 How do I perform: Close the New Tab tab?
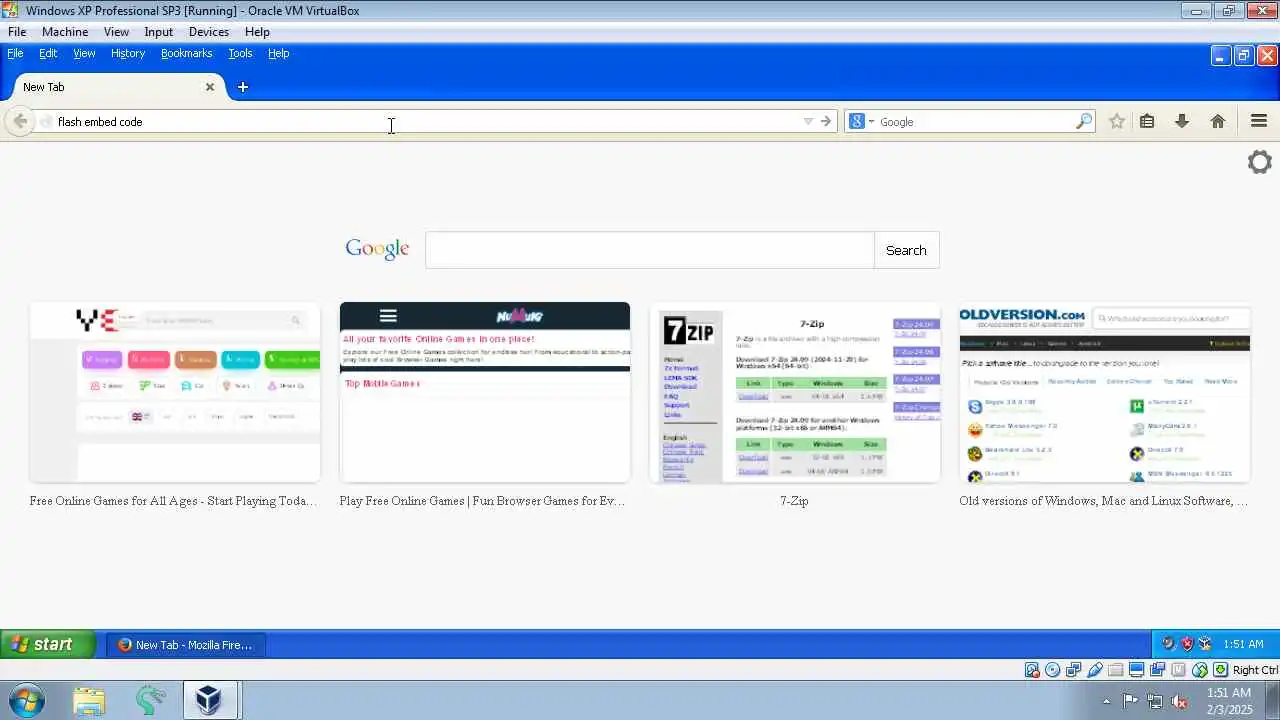[x=210, y=87]
